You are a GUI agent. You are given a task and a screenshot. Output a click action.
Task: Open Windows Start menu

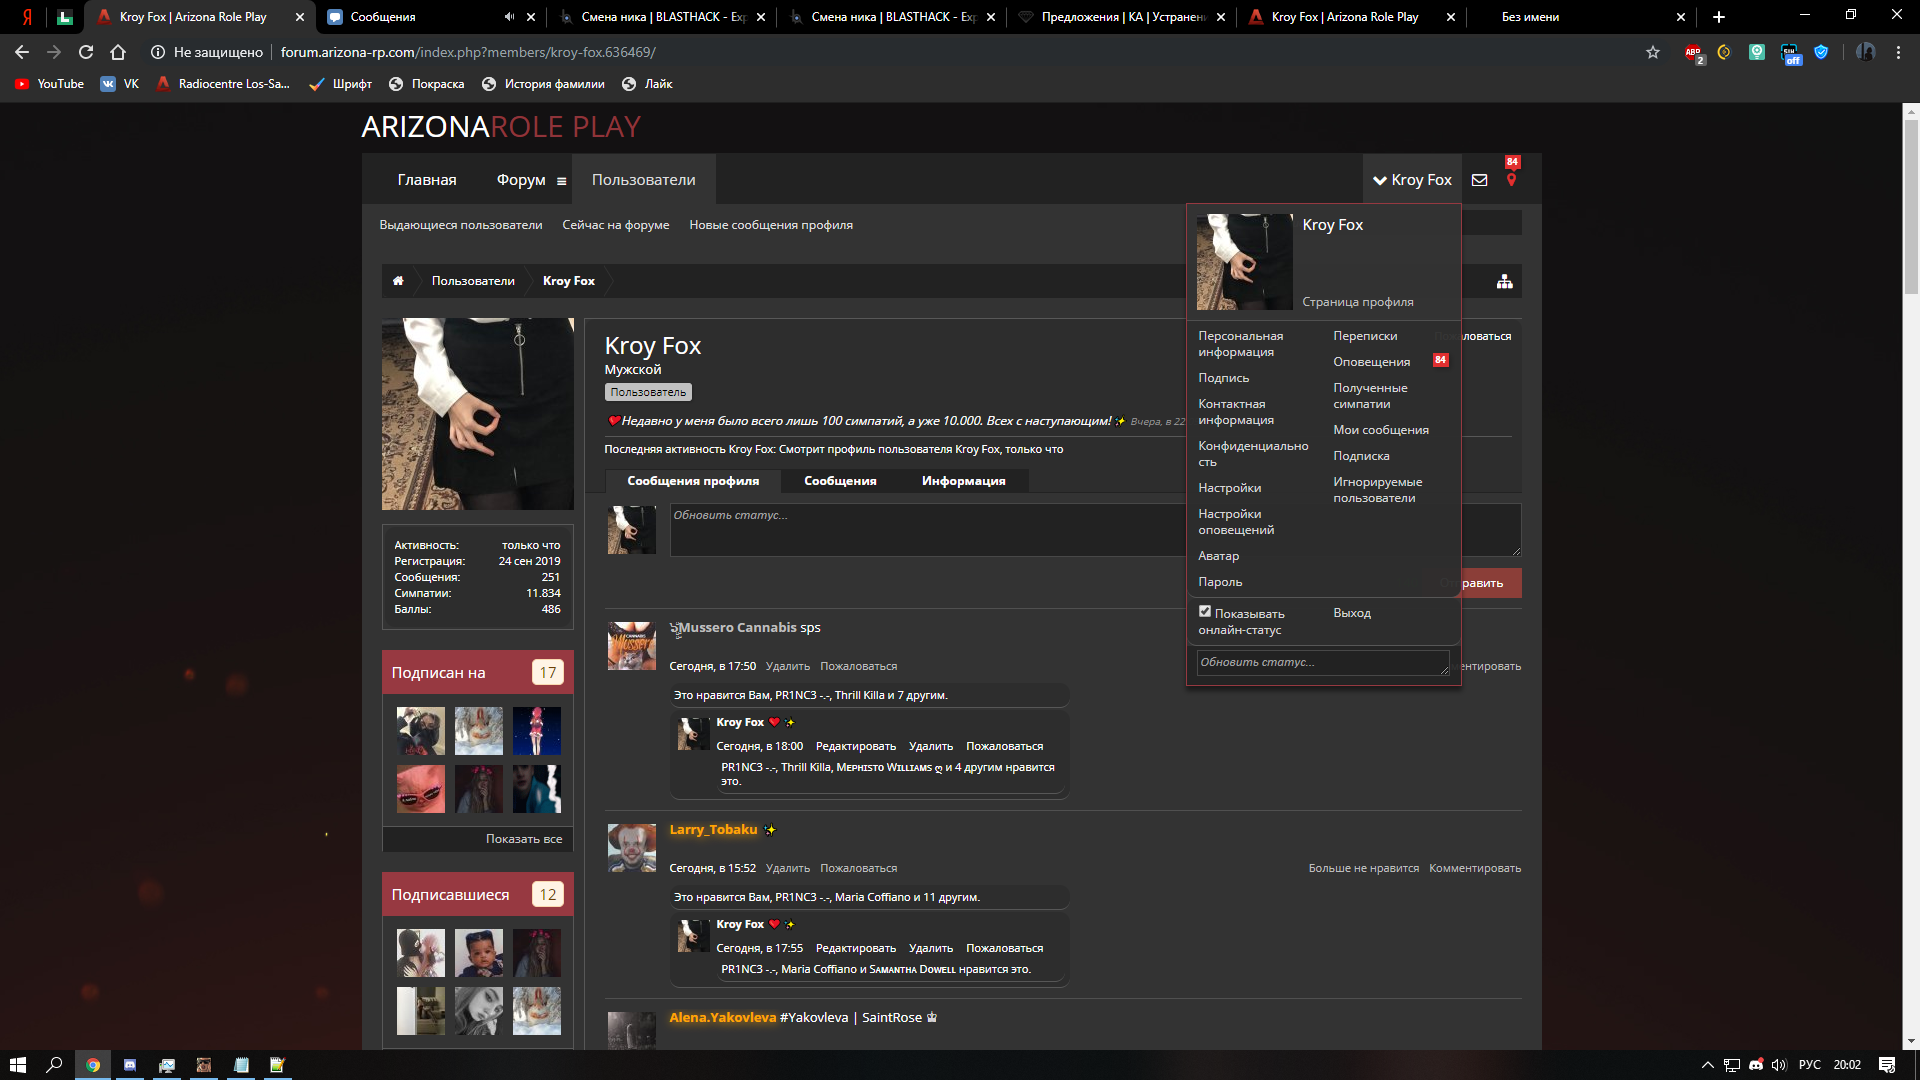[x=17, y=1065]
